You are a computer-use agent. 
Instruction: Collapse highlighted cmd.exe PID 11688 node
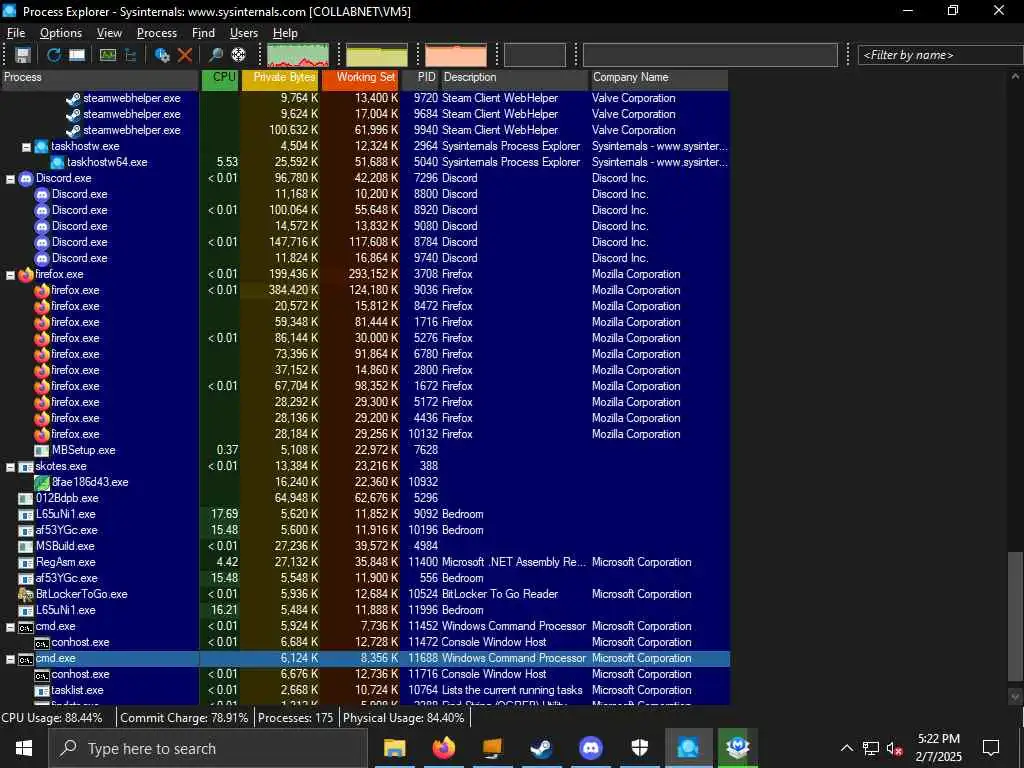tap(10, 659)
